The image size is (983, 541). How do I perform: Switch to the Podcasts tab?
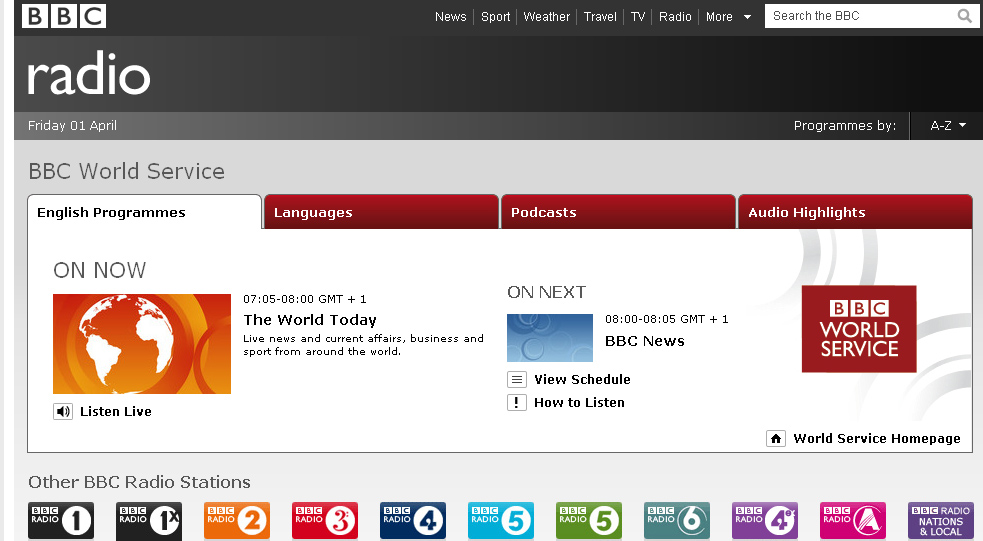click(x=618, y=212)
